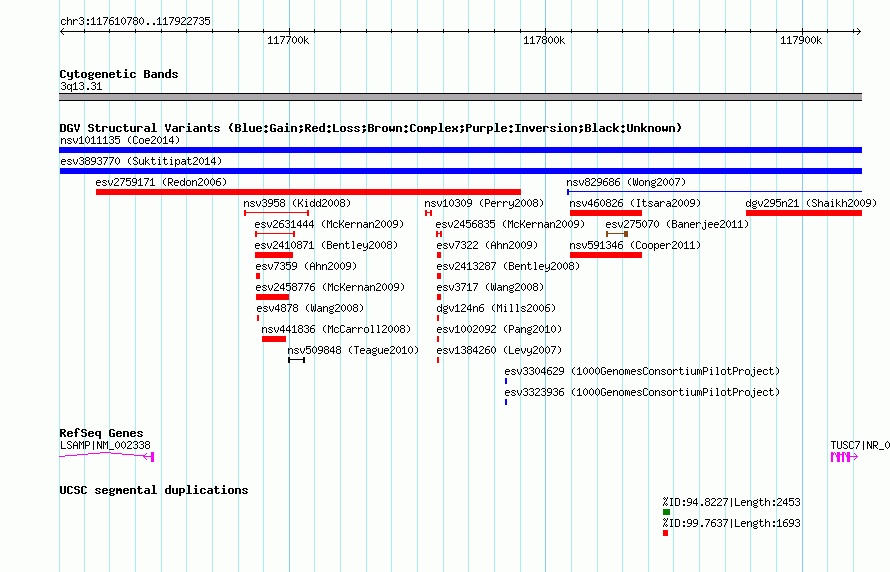Click the red segmental duplication square
Screen dimensions: 890x572
coord(665,533)
